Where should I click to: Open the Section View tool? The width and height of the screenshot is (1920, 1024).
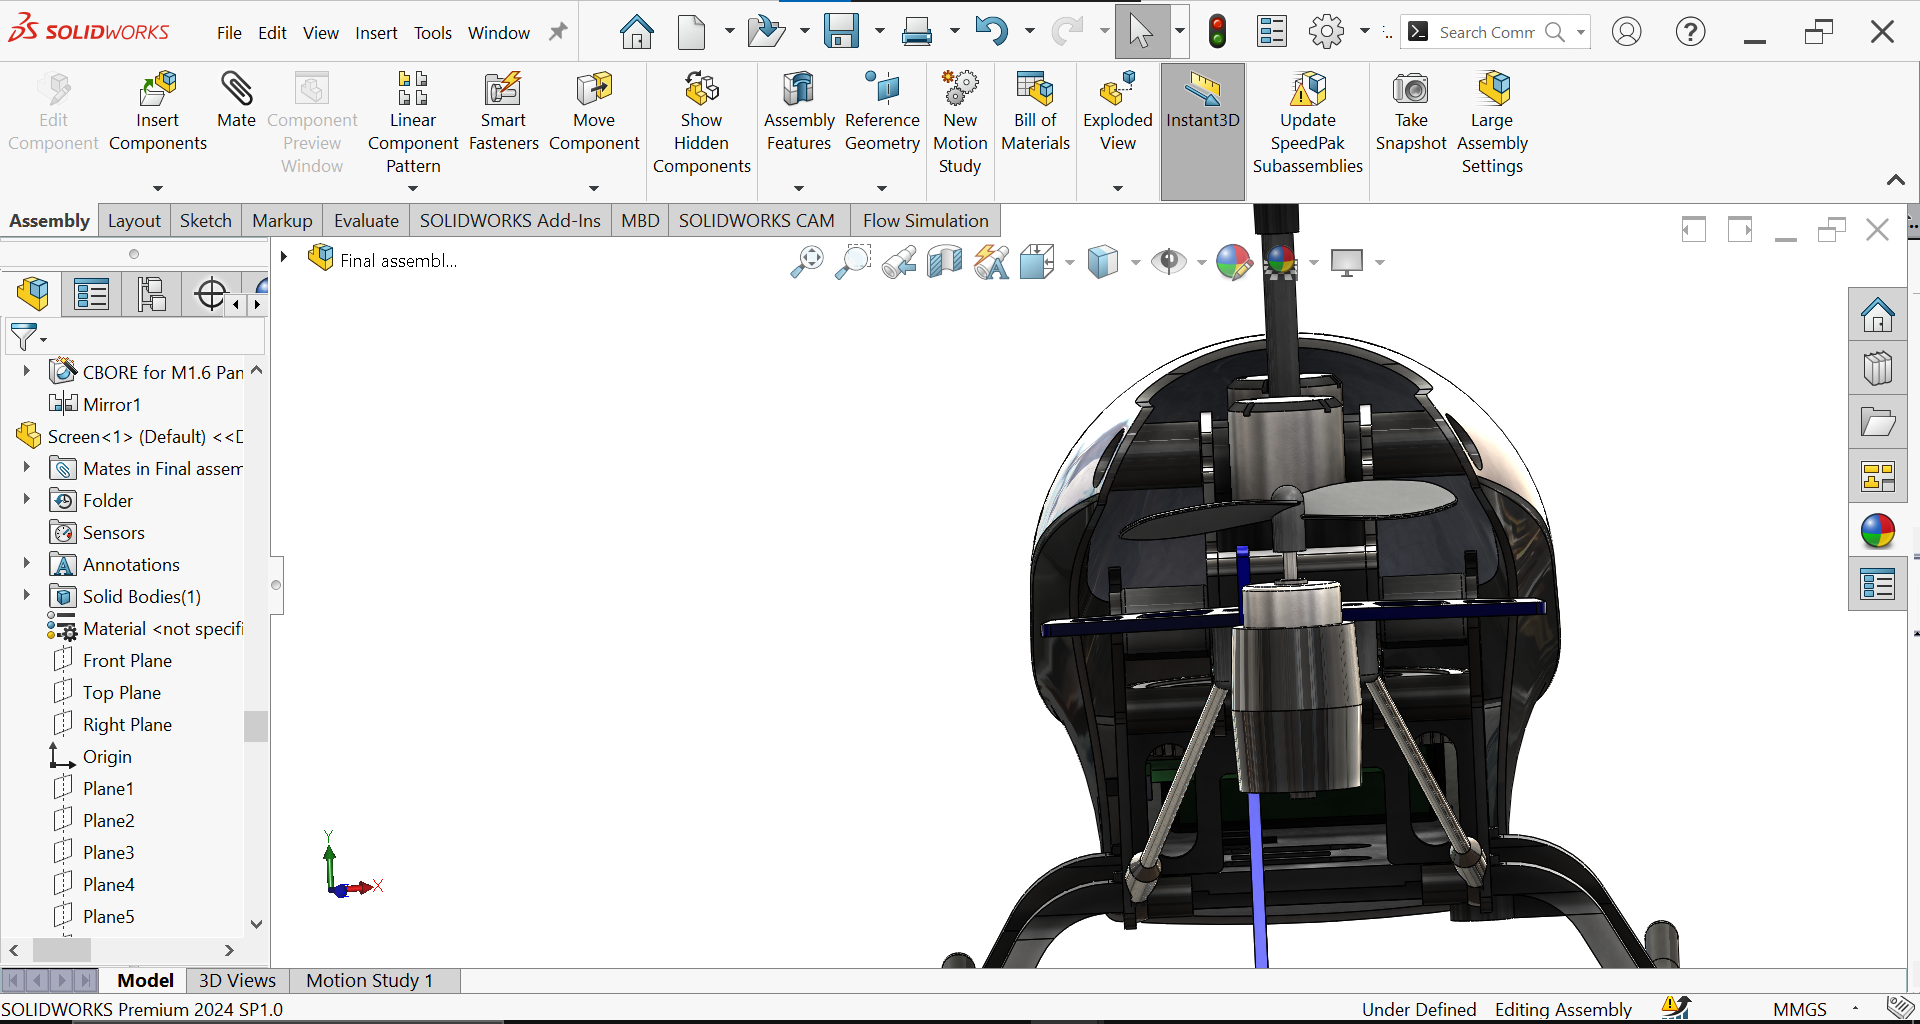click(x=944, y=262)
